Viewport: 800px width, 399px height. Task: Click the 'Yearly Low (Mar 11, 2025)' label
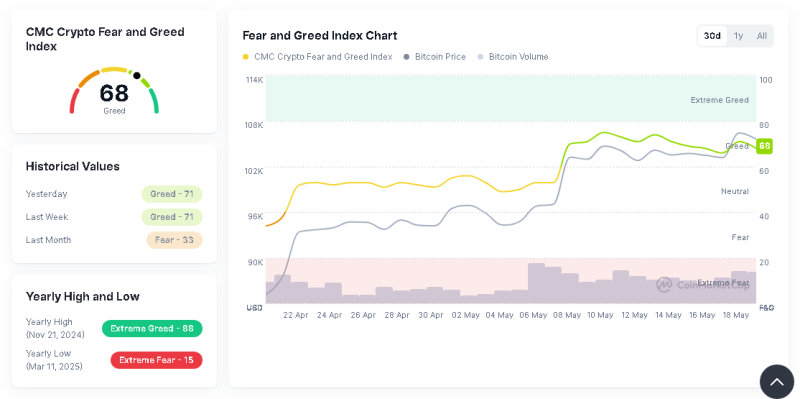click(x=54, y=360)
